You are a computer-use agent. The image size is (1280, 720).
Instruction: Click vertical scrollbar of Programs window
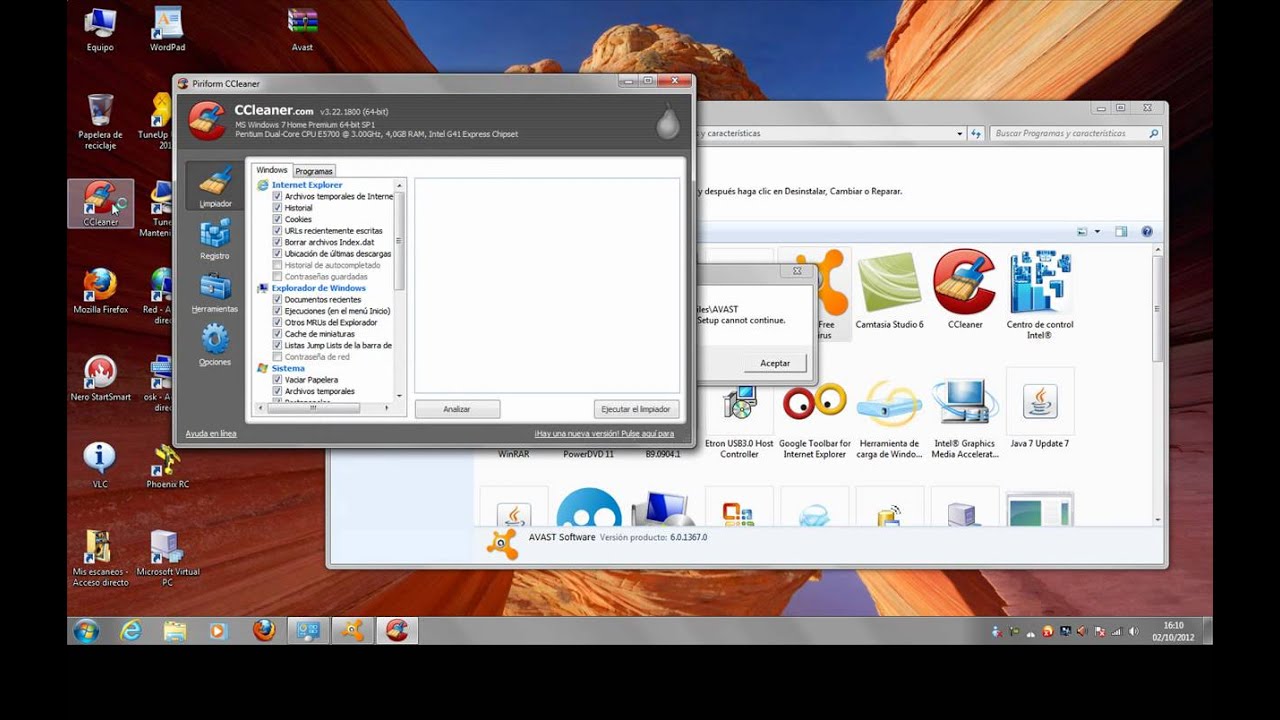(1158, 310)
